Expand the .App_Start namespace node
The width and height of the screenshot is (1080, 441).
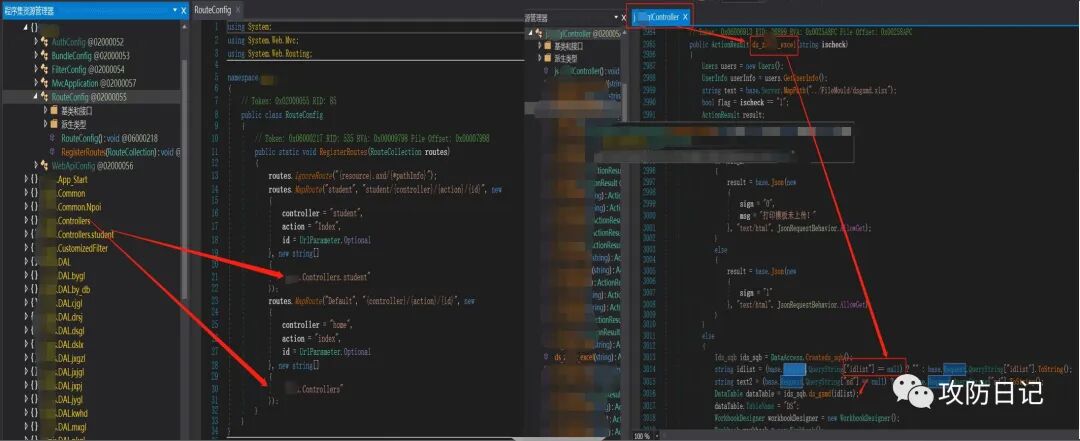pos(26,180)
